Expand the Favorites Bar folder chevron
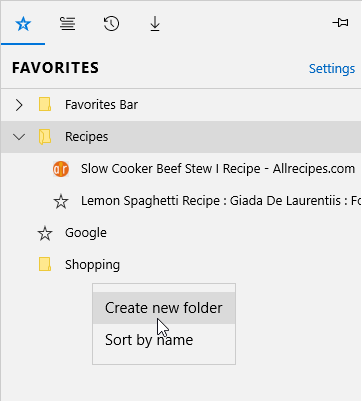 [19, 105]
